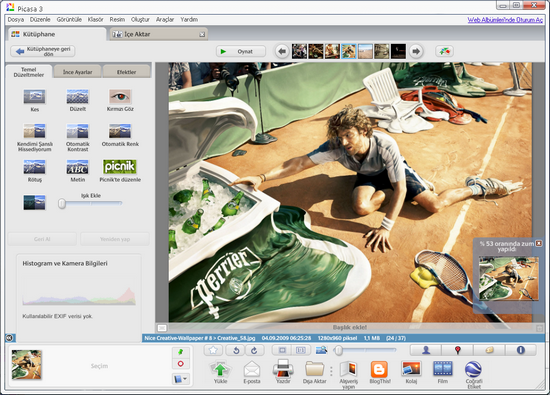Open the Düzelt straighten tool

point(78,97)
